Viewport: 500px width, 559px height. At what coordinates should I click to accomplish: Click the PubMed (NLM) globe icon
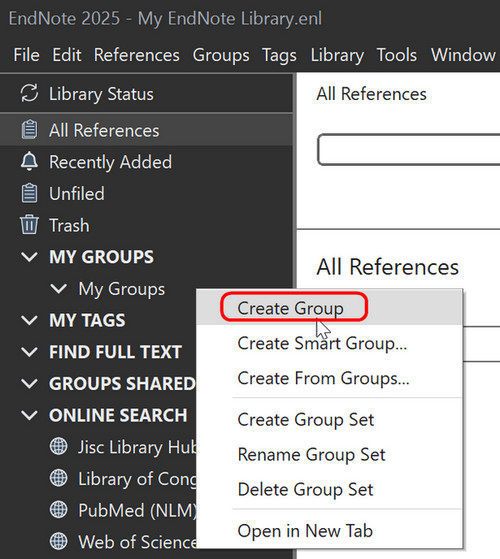pos(58,510)
